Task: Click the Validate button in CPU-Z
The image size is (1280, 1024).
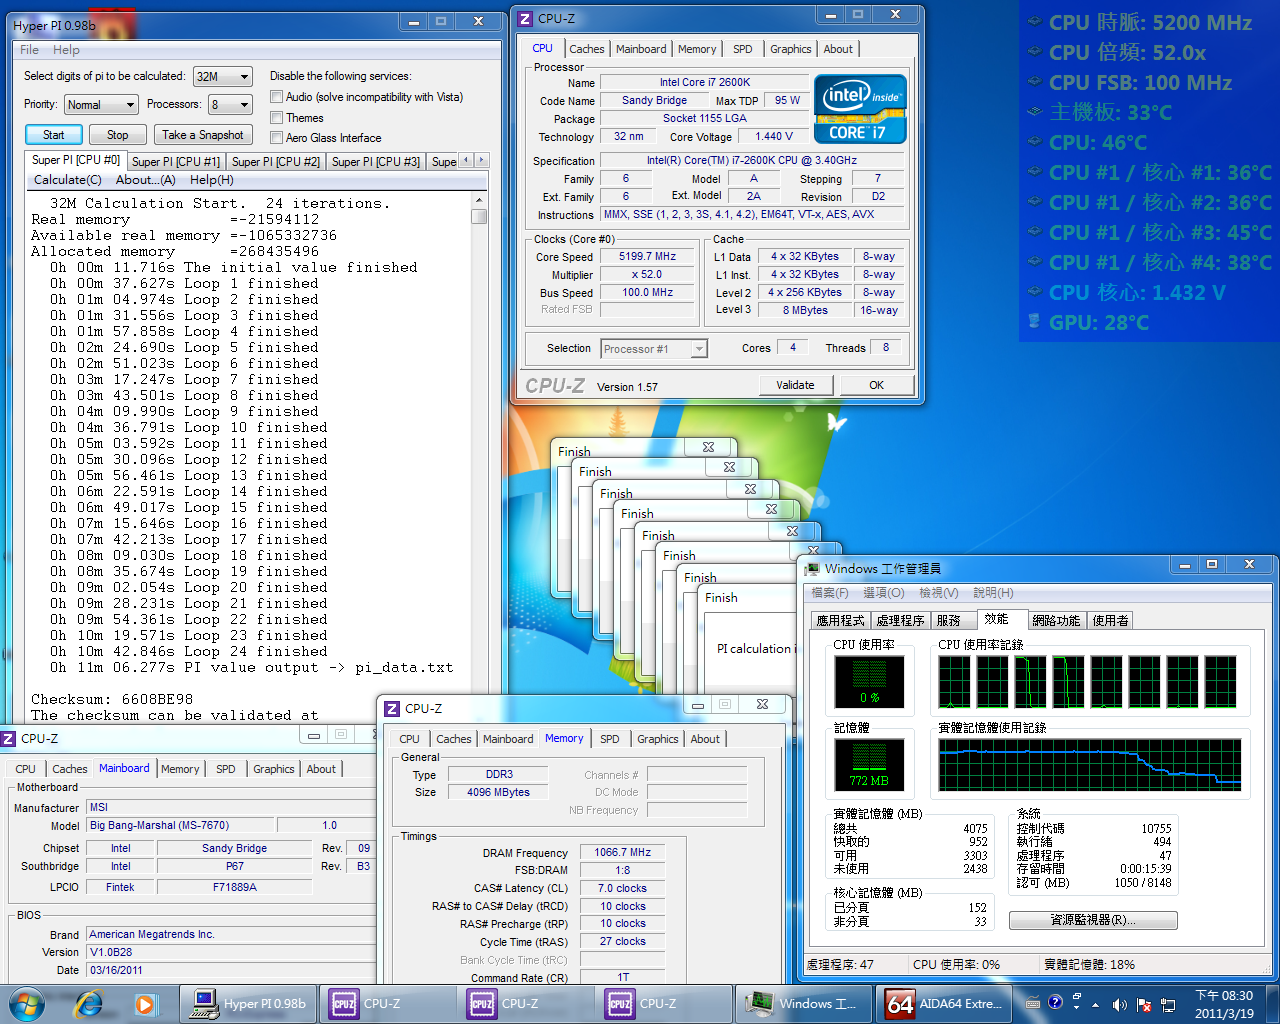Action: point(794,385)
